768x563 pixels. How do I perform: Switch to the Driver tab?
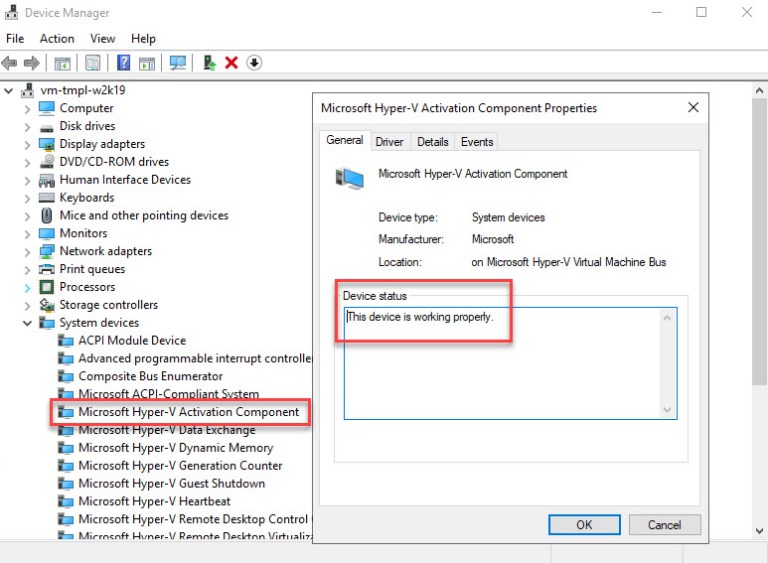[x=389, y=142]
